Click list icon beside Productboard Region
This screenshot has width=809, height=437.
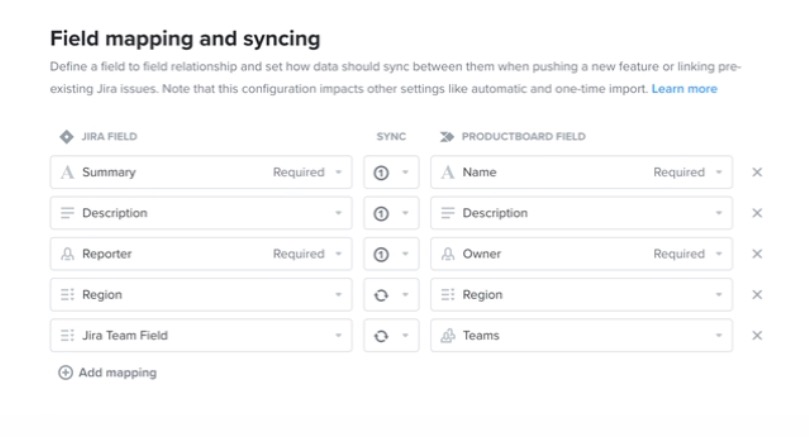(448, 295)
